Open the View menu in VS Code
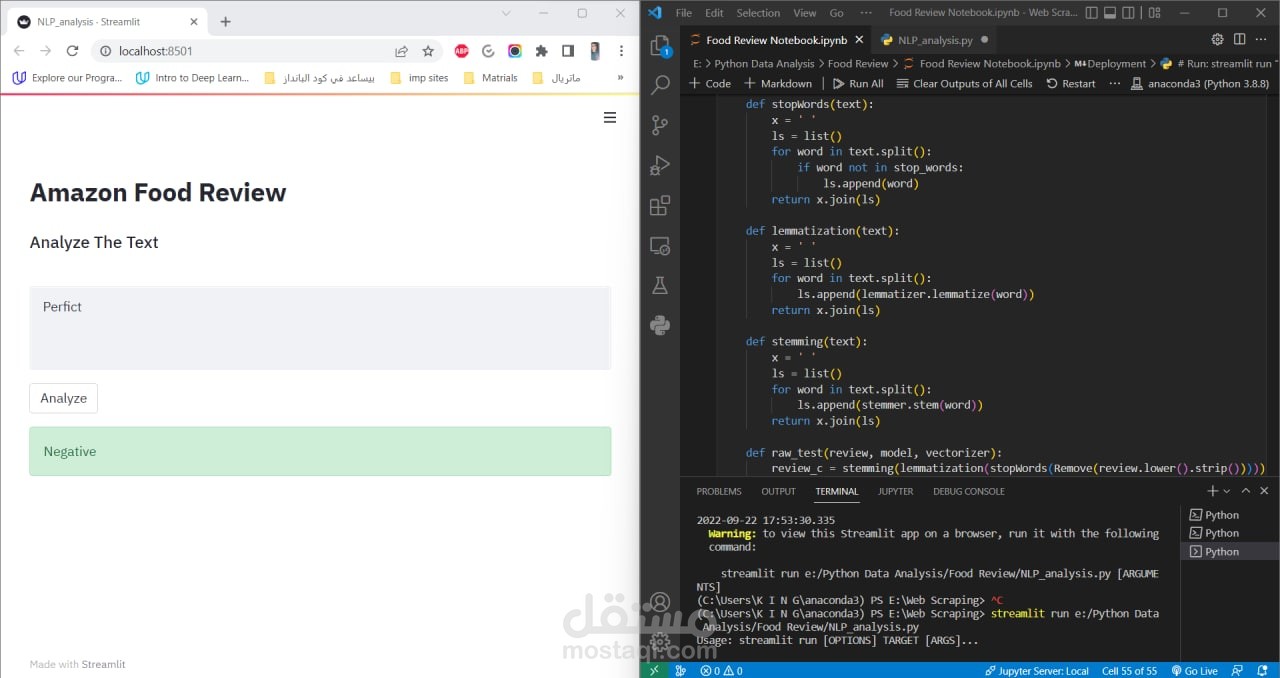1280x678 pixels. 805,13
